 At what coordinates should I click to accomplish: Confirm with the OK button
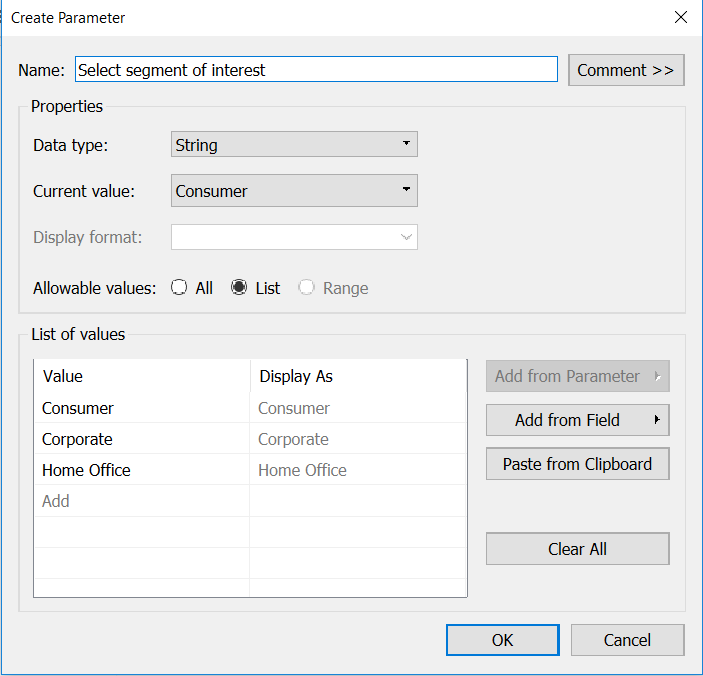[x=503, y=640]
